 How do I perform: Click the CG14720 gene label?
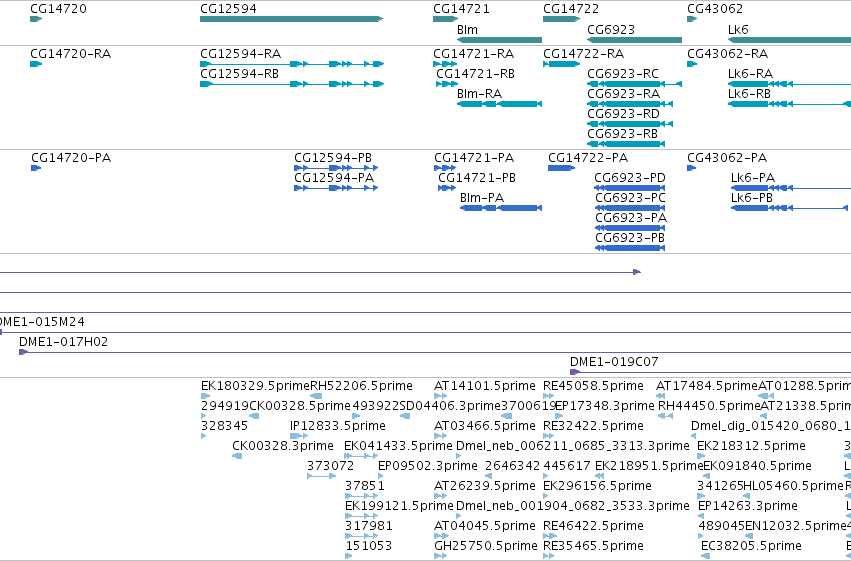pos(58,9)
